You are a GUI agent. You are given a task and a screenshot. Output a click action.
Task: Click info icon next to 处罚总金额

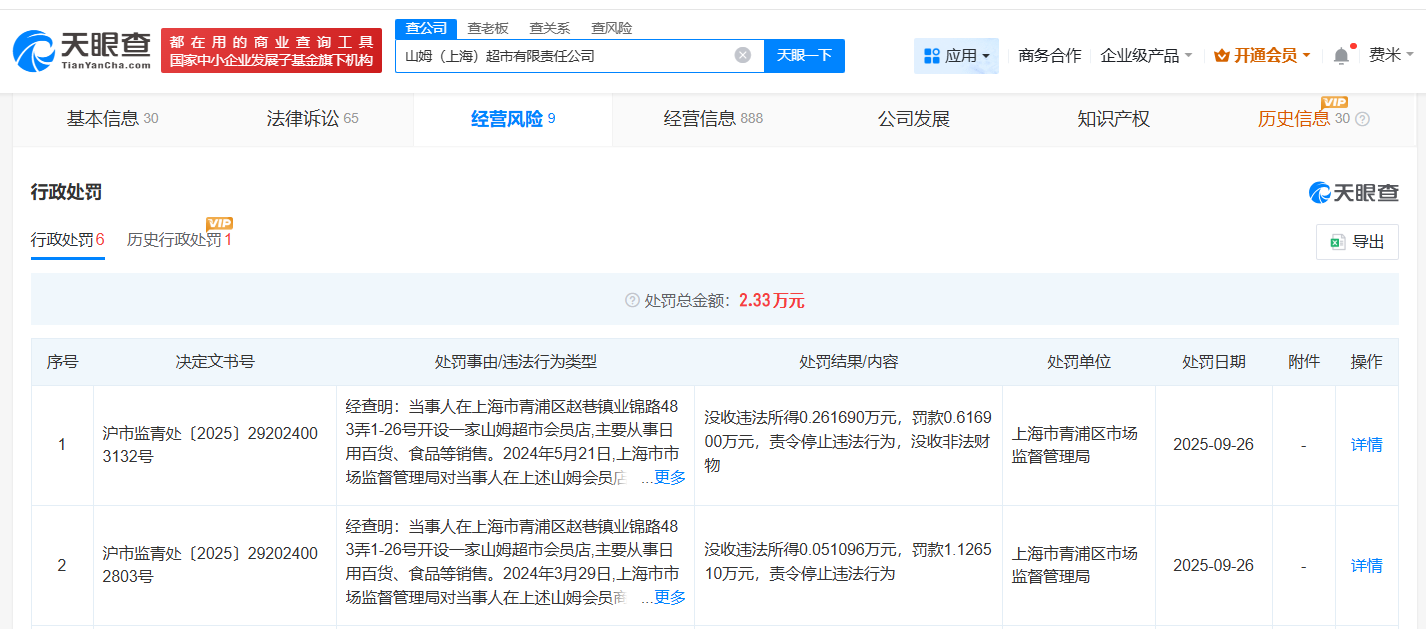point(632,300)
